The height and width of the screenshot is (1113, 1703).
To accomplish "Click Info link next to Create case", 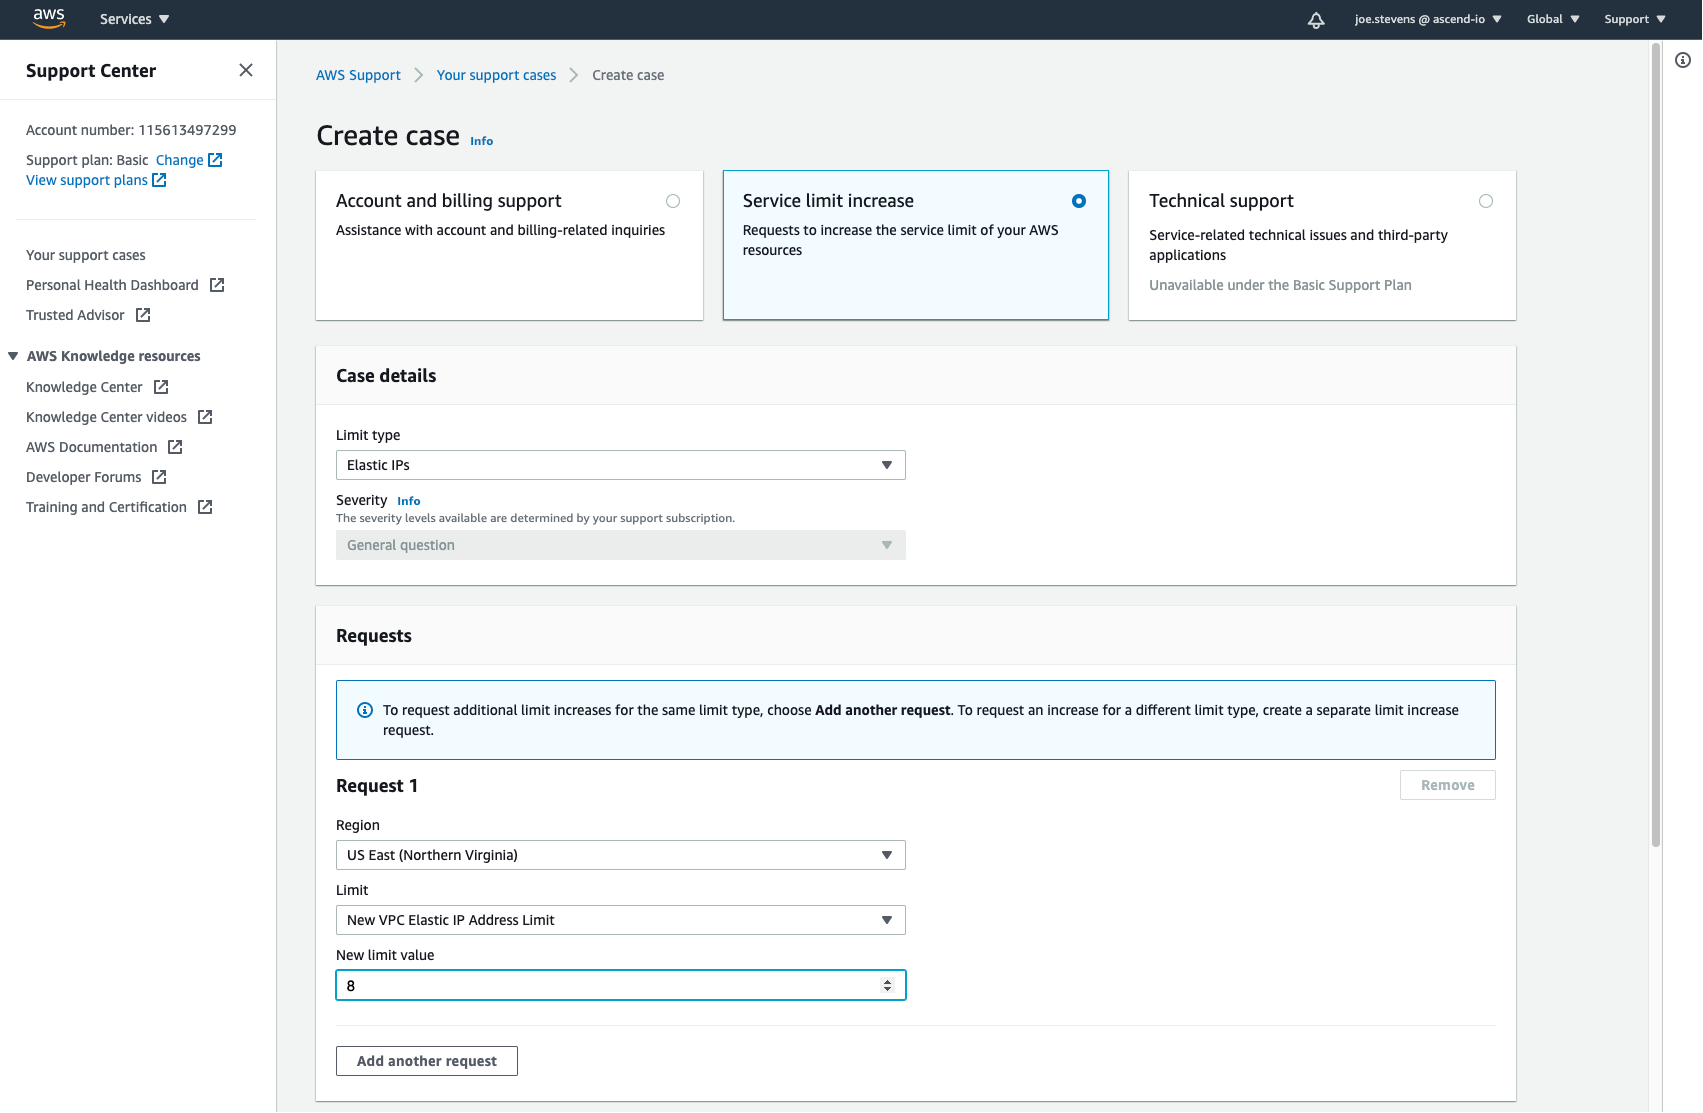I will [481, 141].
